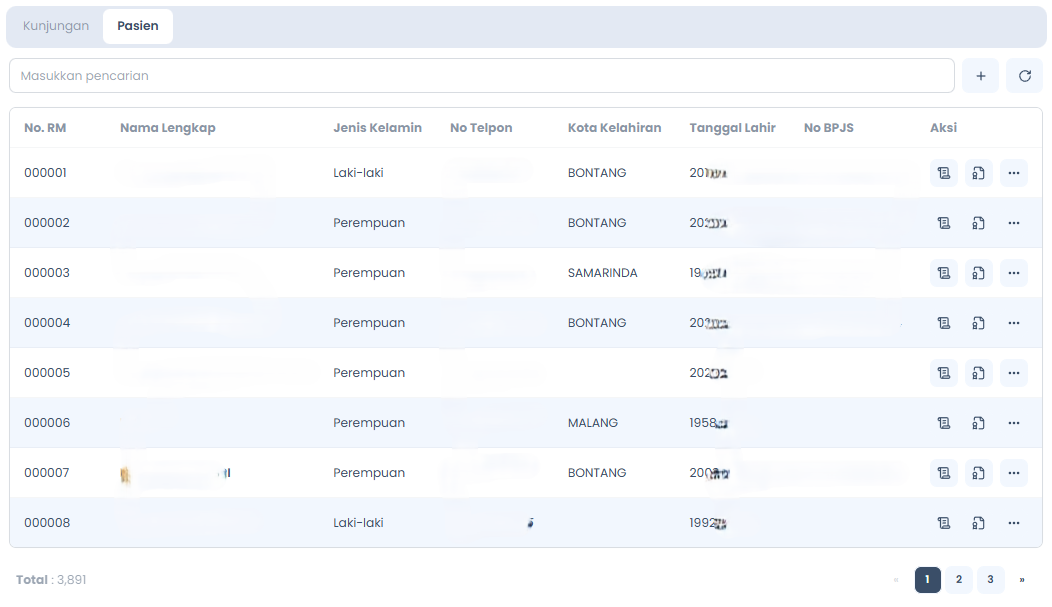Click Laki-laki in row 000001
Screen dimensions: 1052x607
point(358,173)
